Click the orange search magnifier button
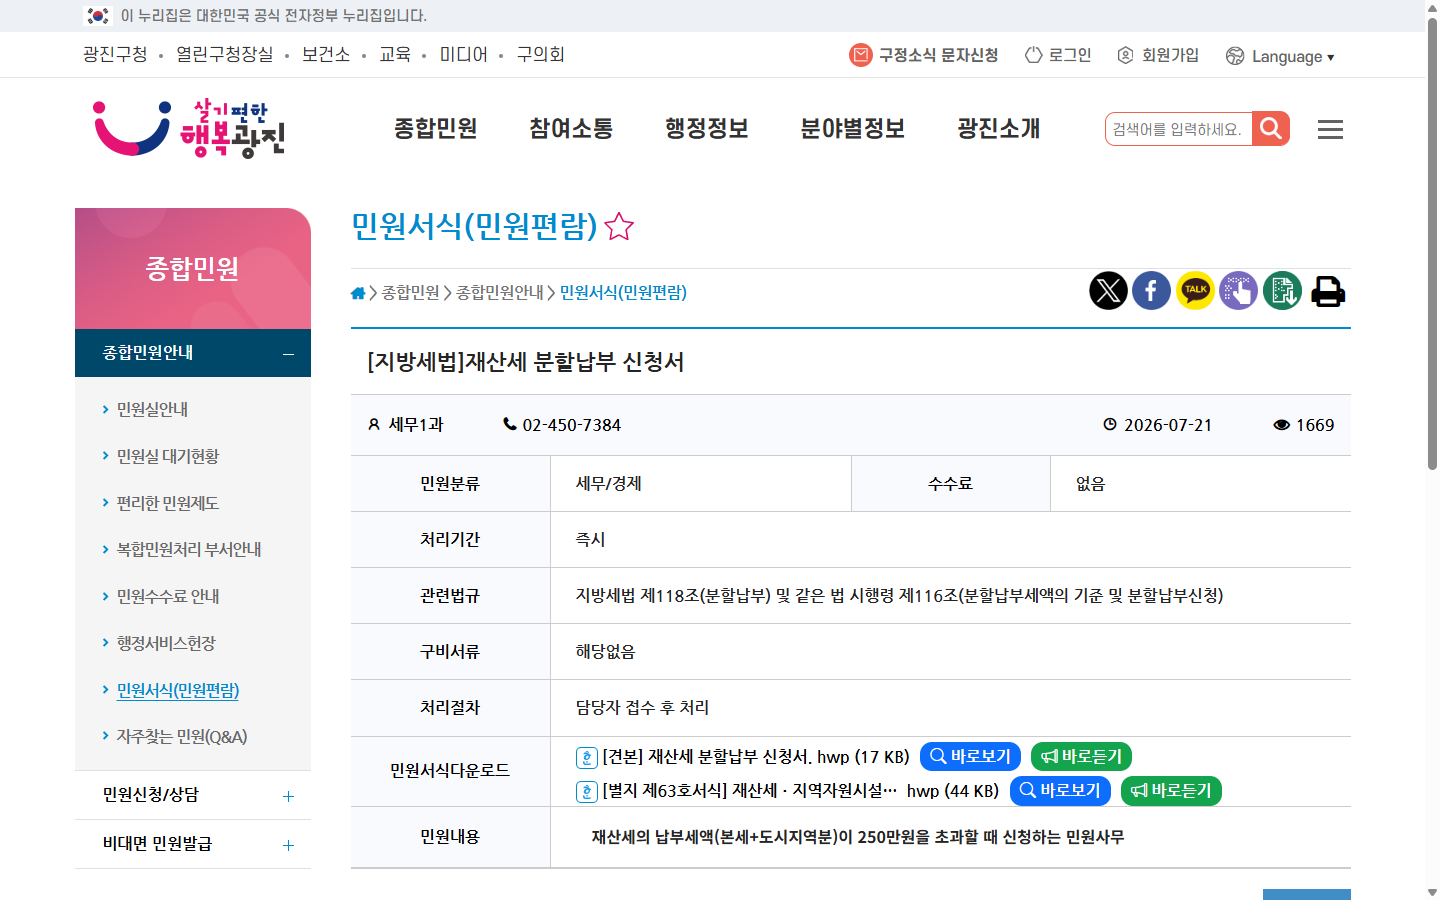The height and width of the screenshot is (900, 1440). pos(1271,129)
